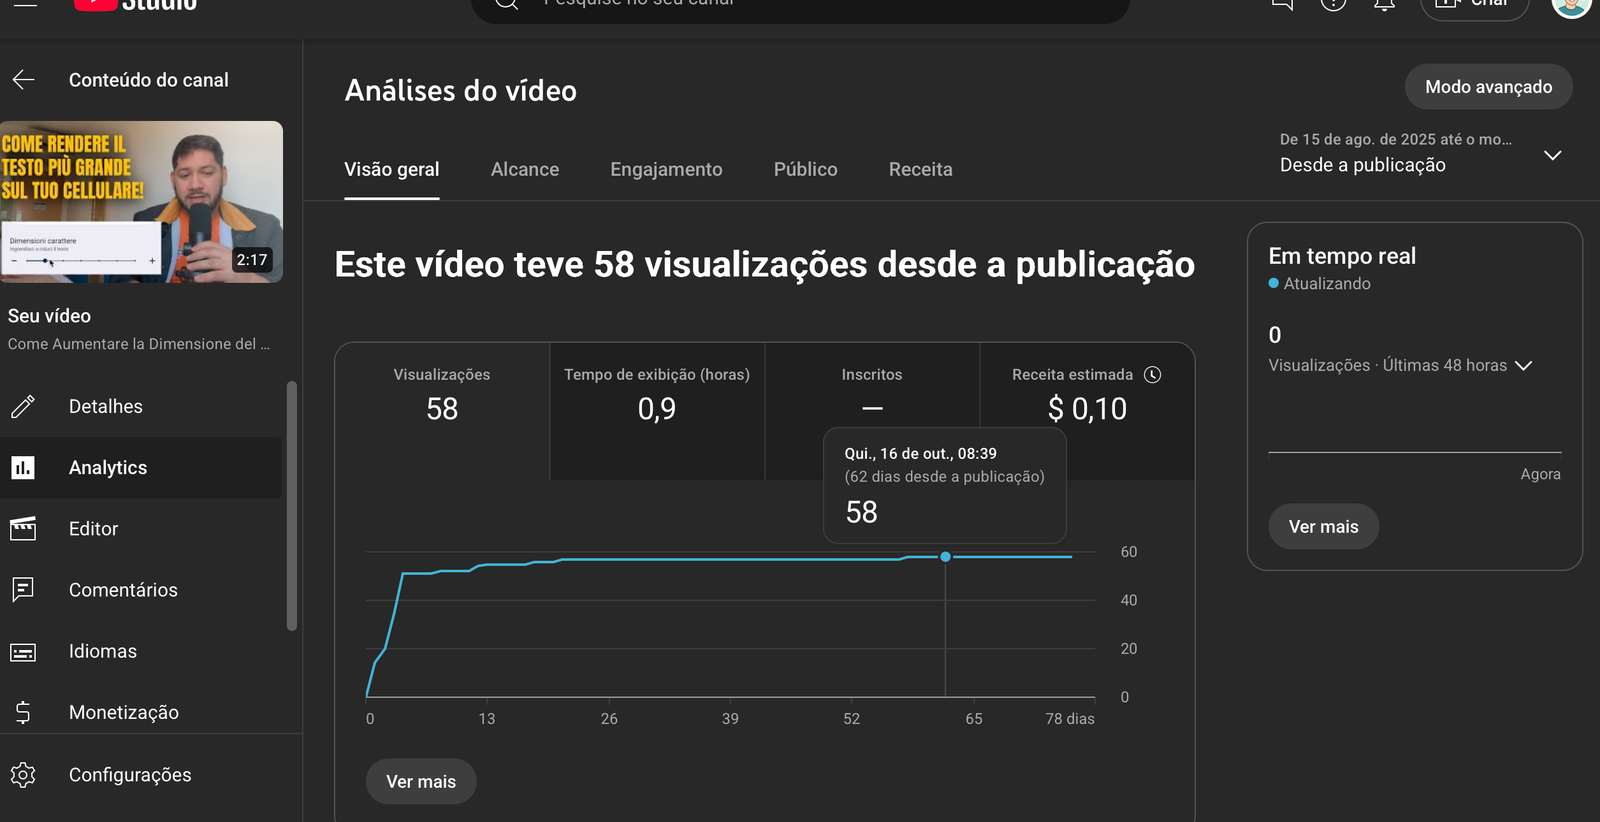Open the account avatar menu

point(1571,5)
